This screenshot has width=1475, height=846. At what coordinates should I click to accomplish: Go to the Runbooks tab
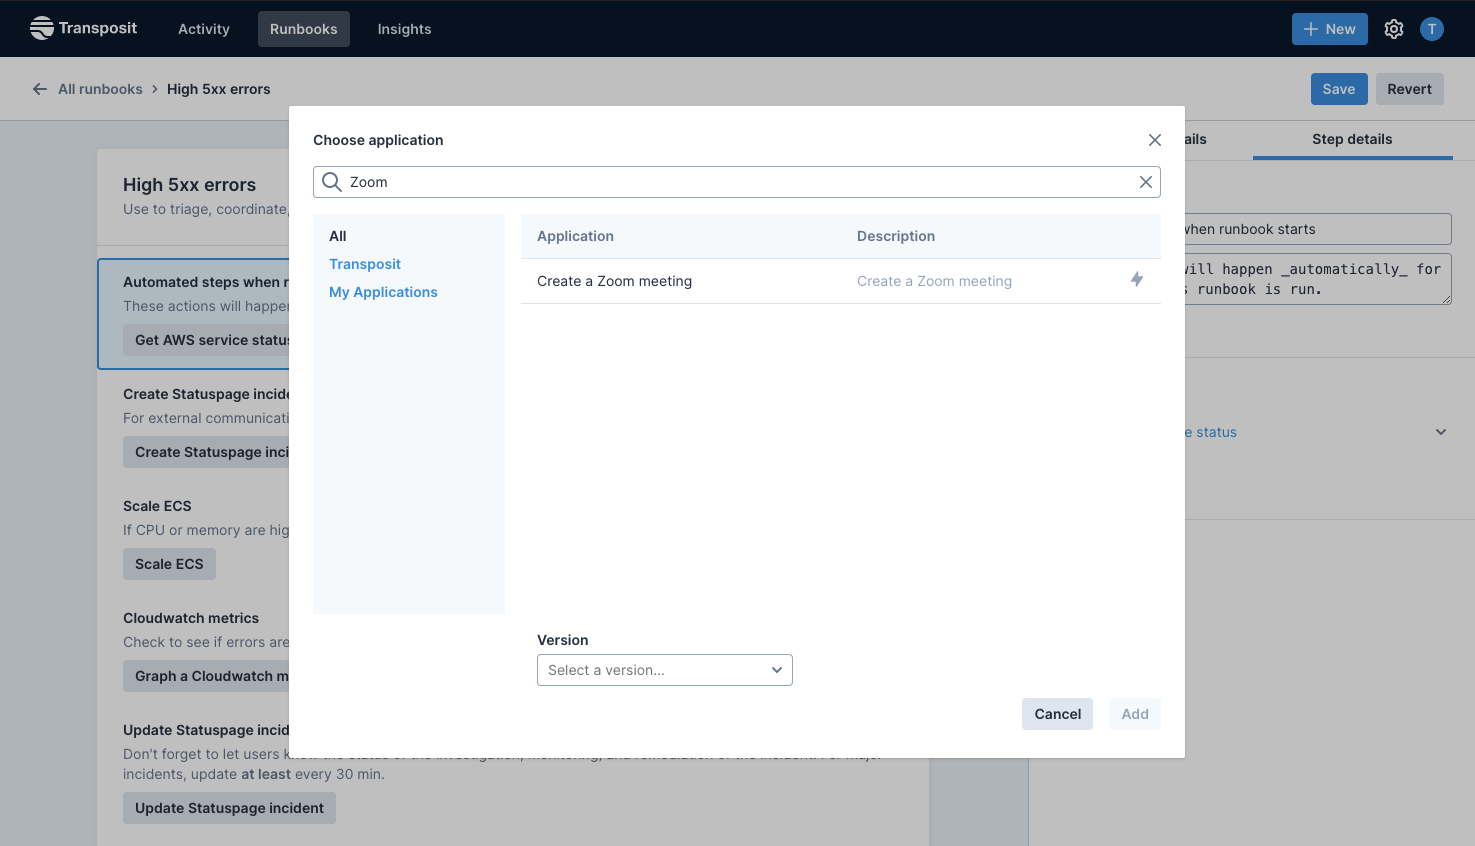pyautogui.click(x=304, y=29)
